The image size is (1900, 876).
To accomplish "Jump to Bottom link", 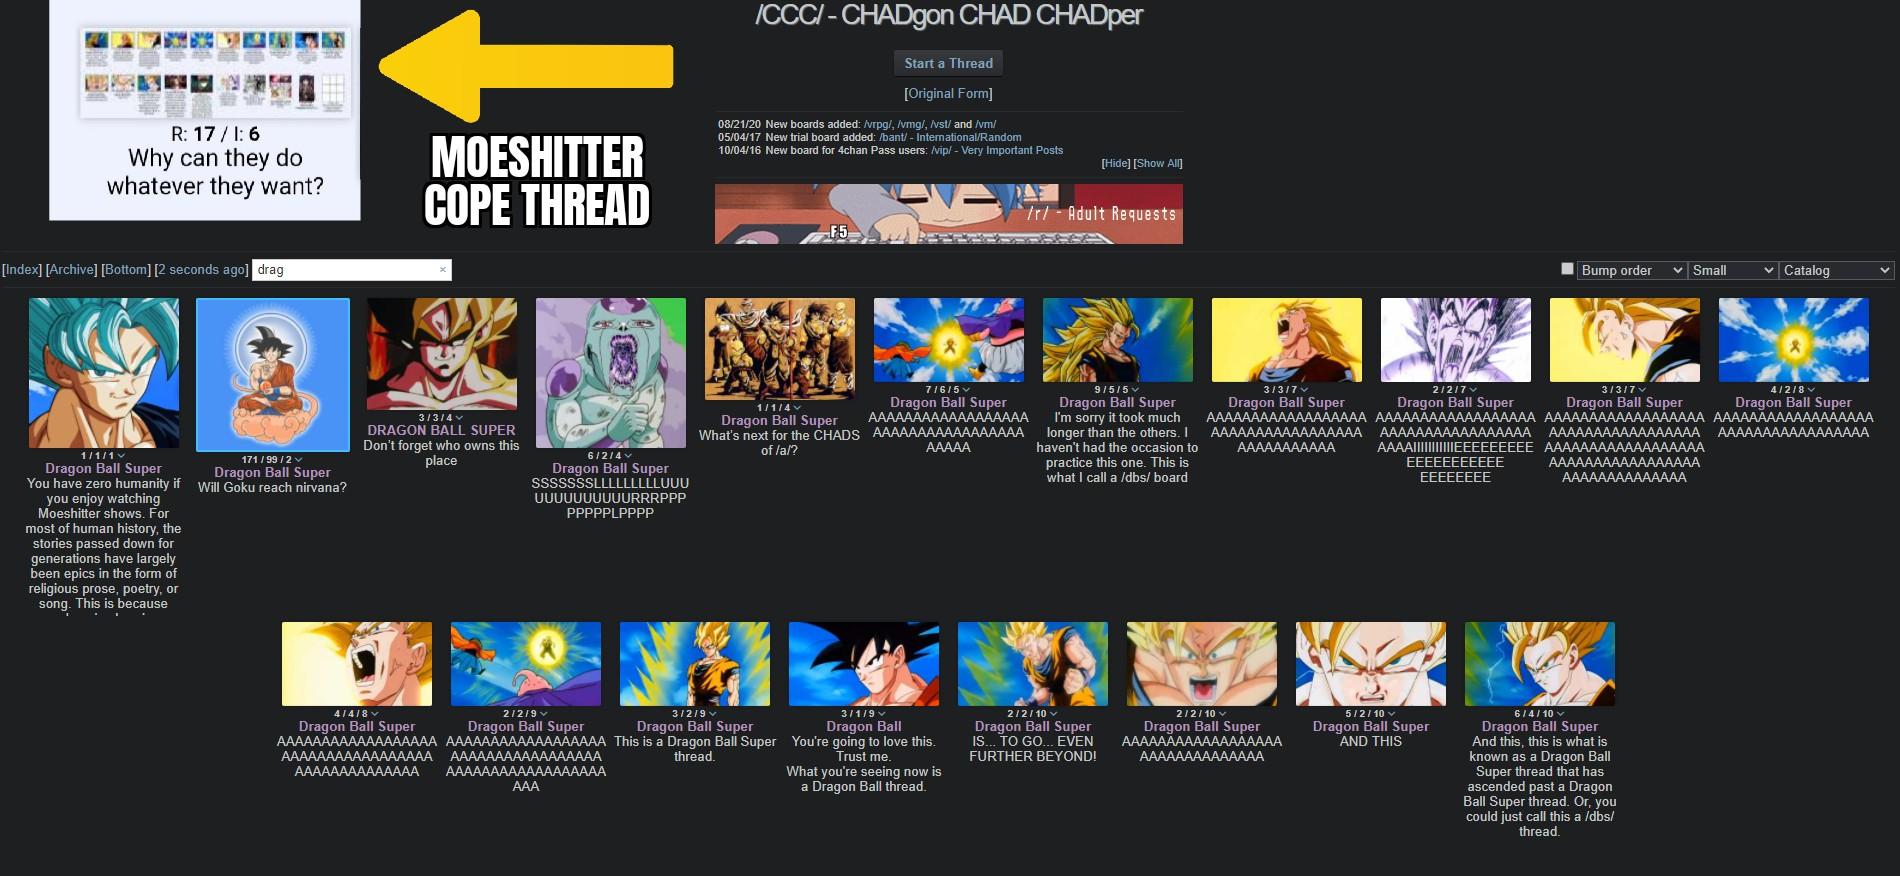I will 126,270.
